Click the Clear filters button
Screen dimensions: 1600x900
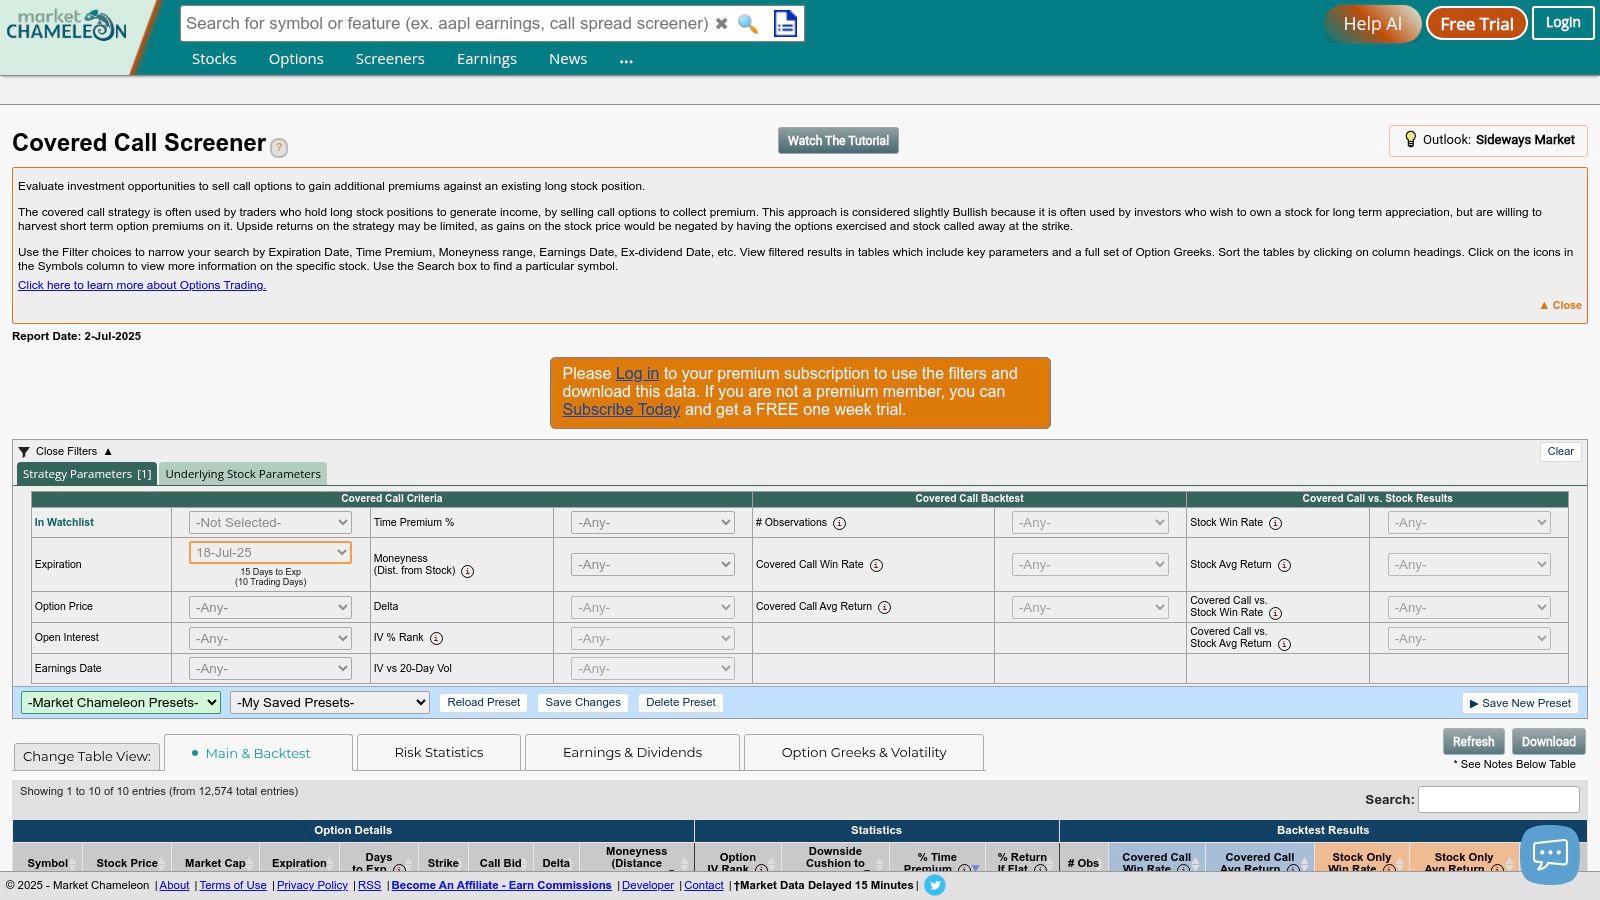pyautogui.click(x=1560, y=452)
